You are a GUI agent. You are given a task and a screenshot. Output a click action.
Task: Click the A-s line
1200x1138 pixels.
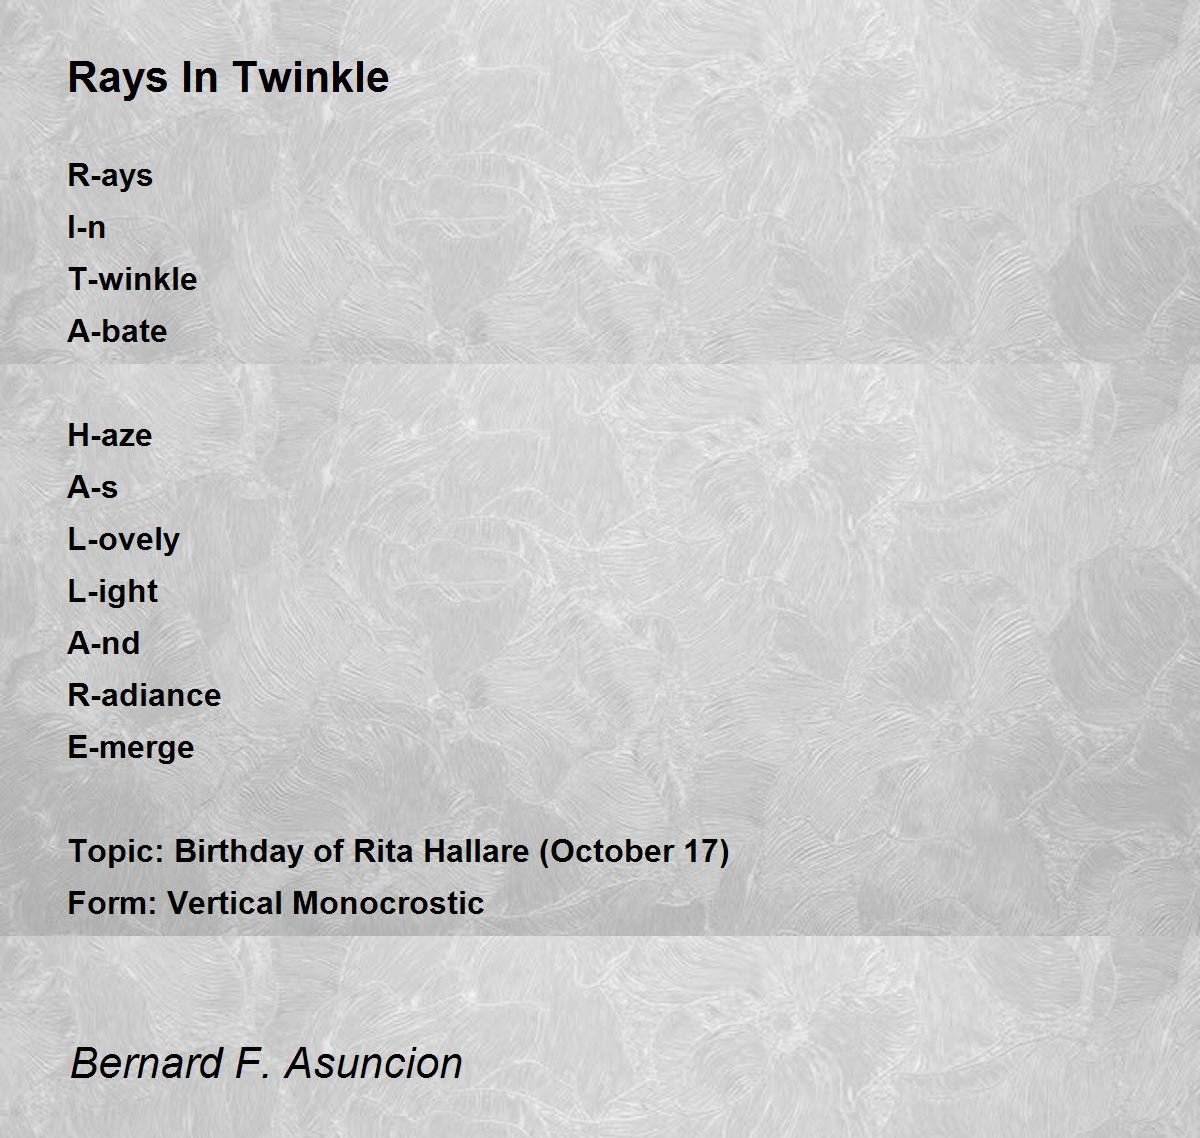pyautogui.click(x=92, y=487)
